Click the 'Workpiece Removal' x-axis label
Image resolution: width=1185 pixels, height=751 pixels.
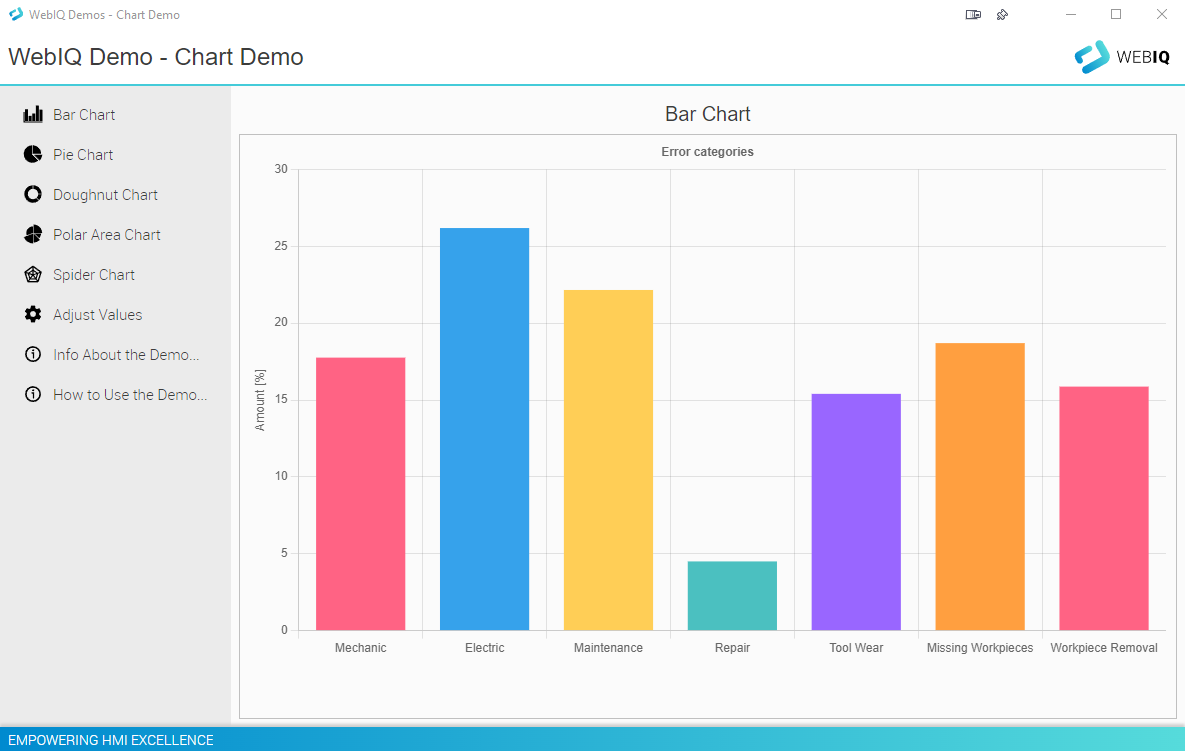click(1104, 648)
